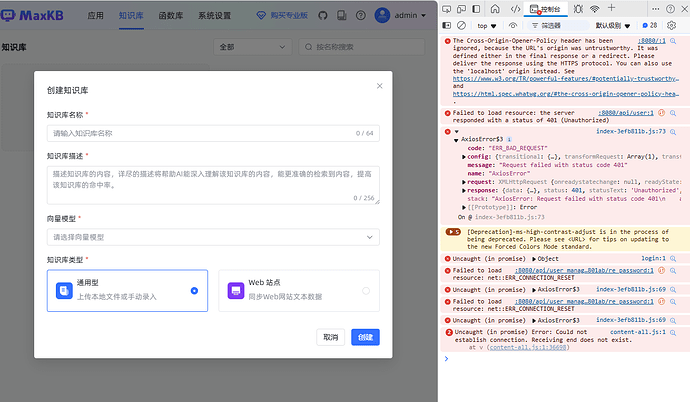Screen dimensions: 690x402
Task: Open the html.spec.whatwg.org link
Action: coord(565,94)
